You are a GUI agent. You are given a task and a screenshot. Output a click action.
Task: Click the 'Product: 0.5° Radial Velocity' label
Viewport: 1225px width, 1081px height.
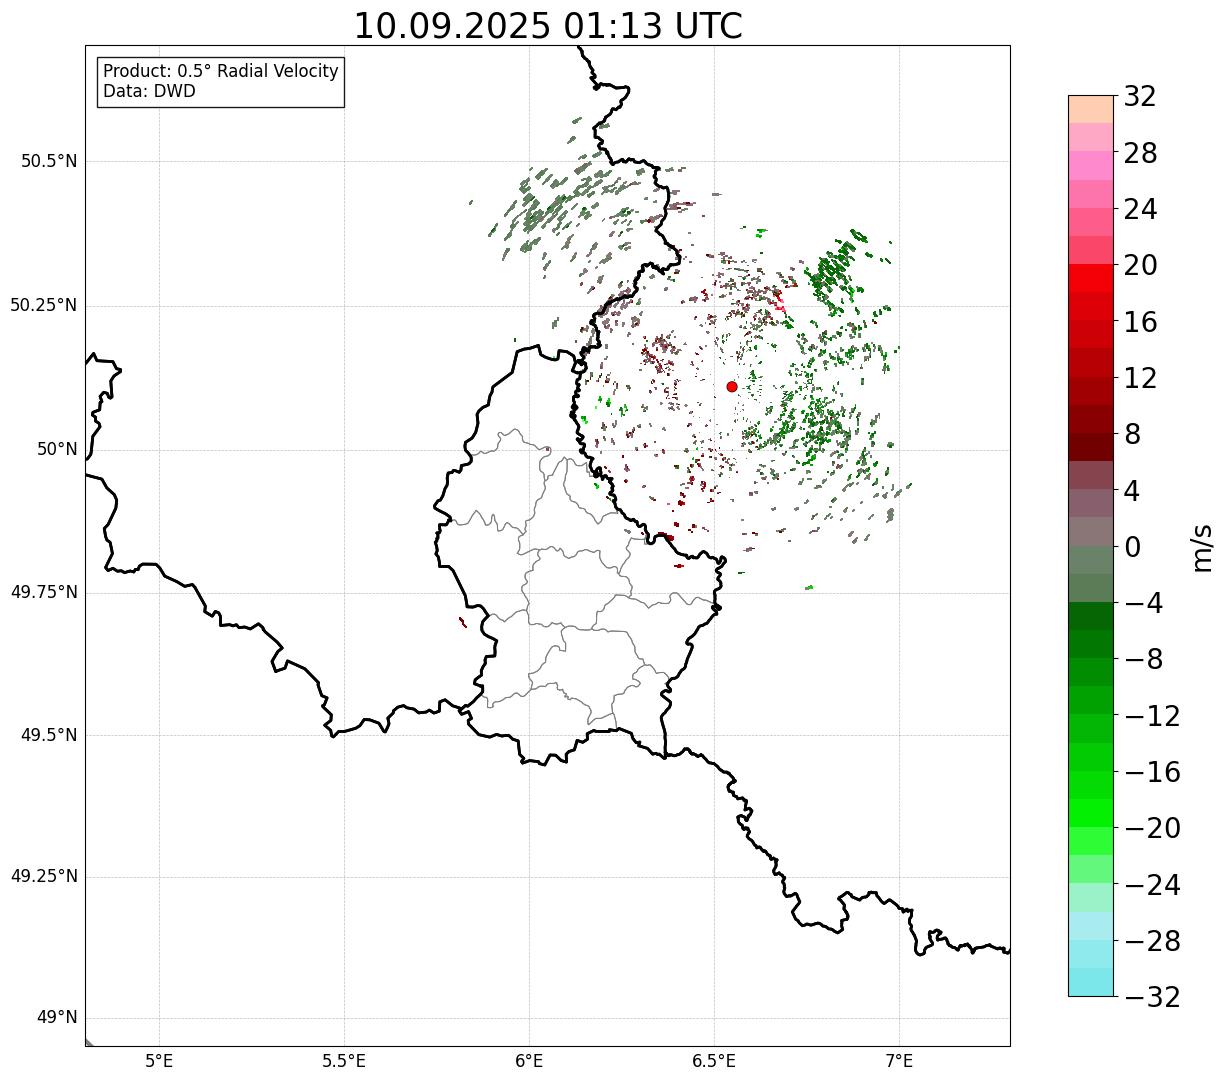(x=221, y=72)
